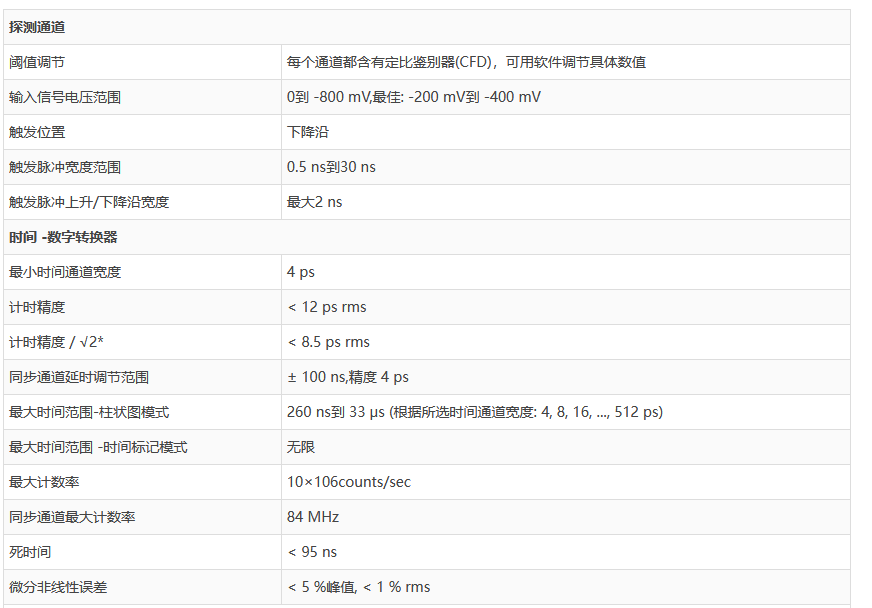Click the 84 MHz value cell
This screenshot has width=872, height=608.
[313, 517]
